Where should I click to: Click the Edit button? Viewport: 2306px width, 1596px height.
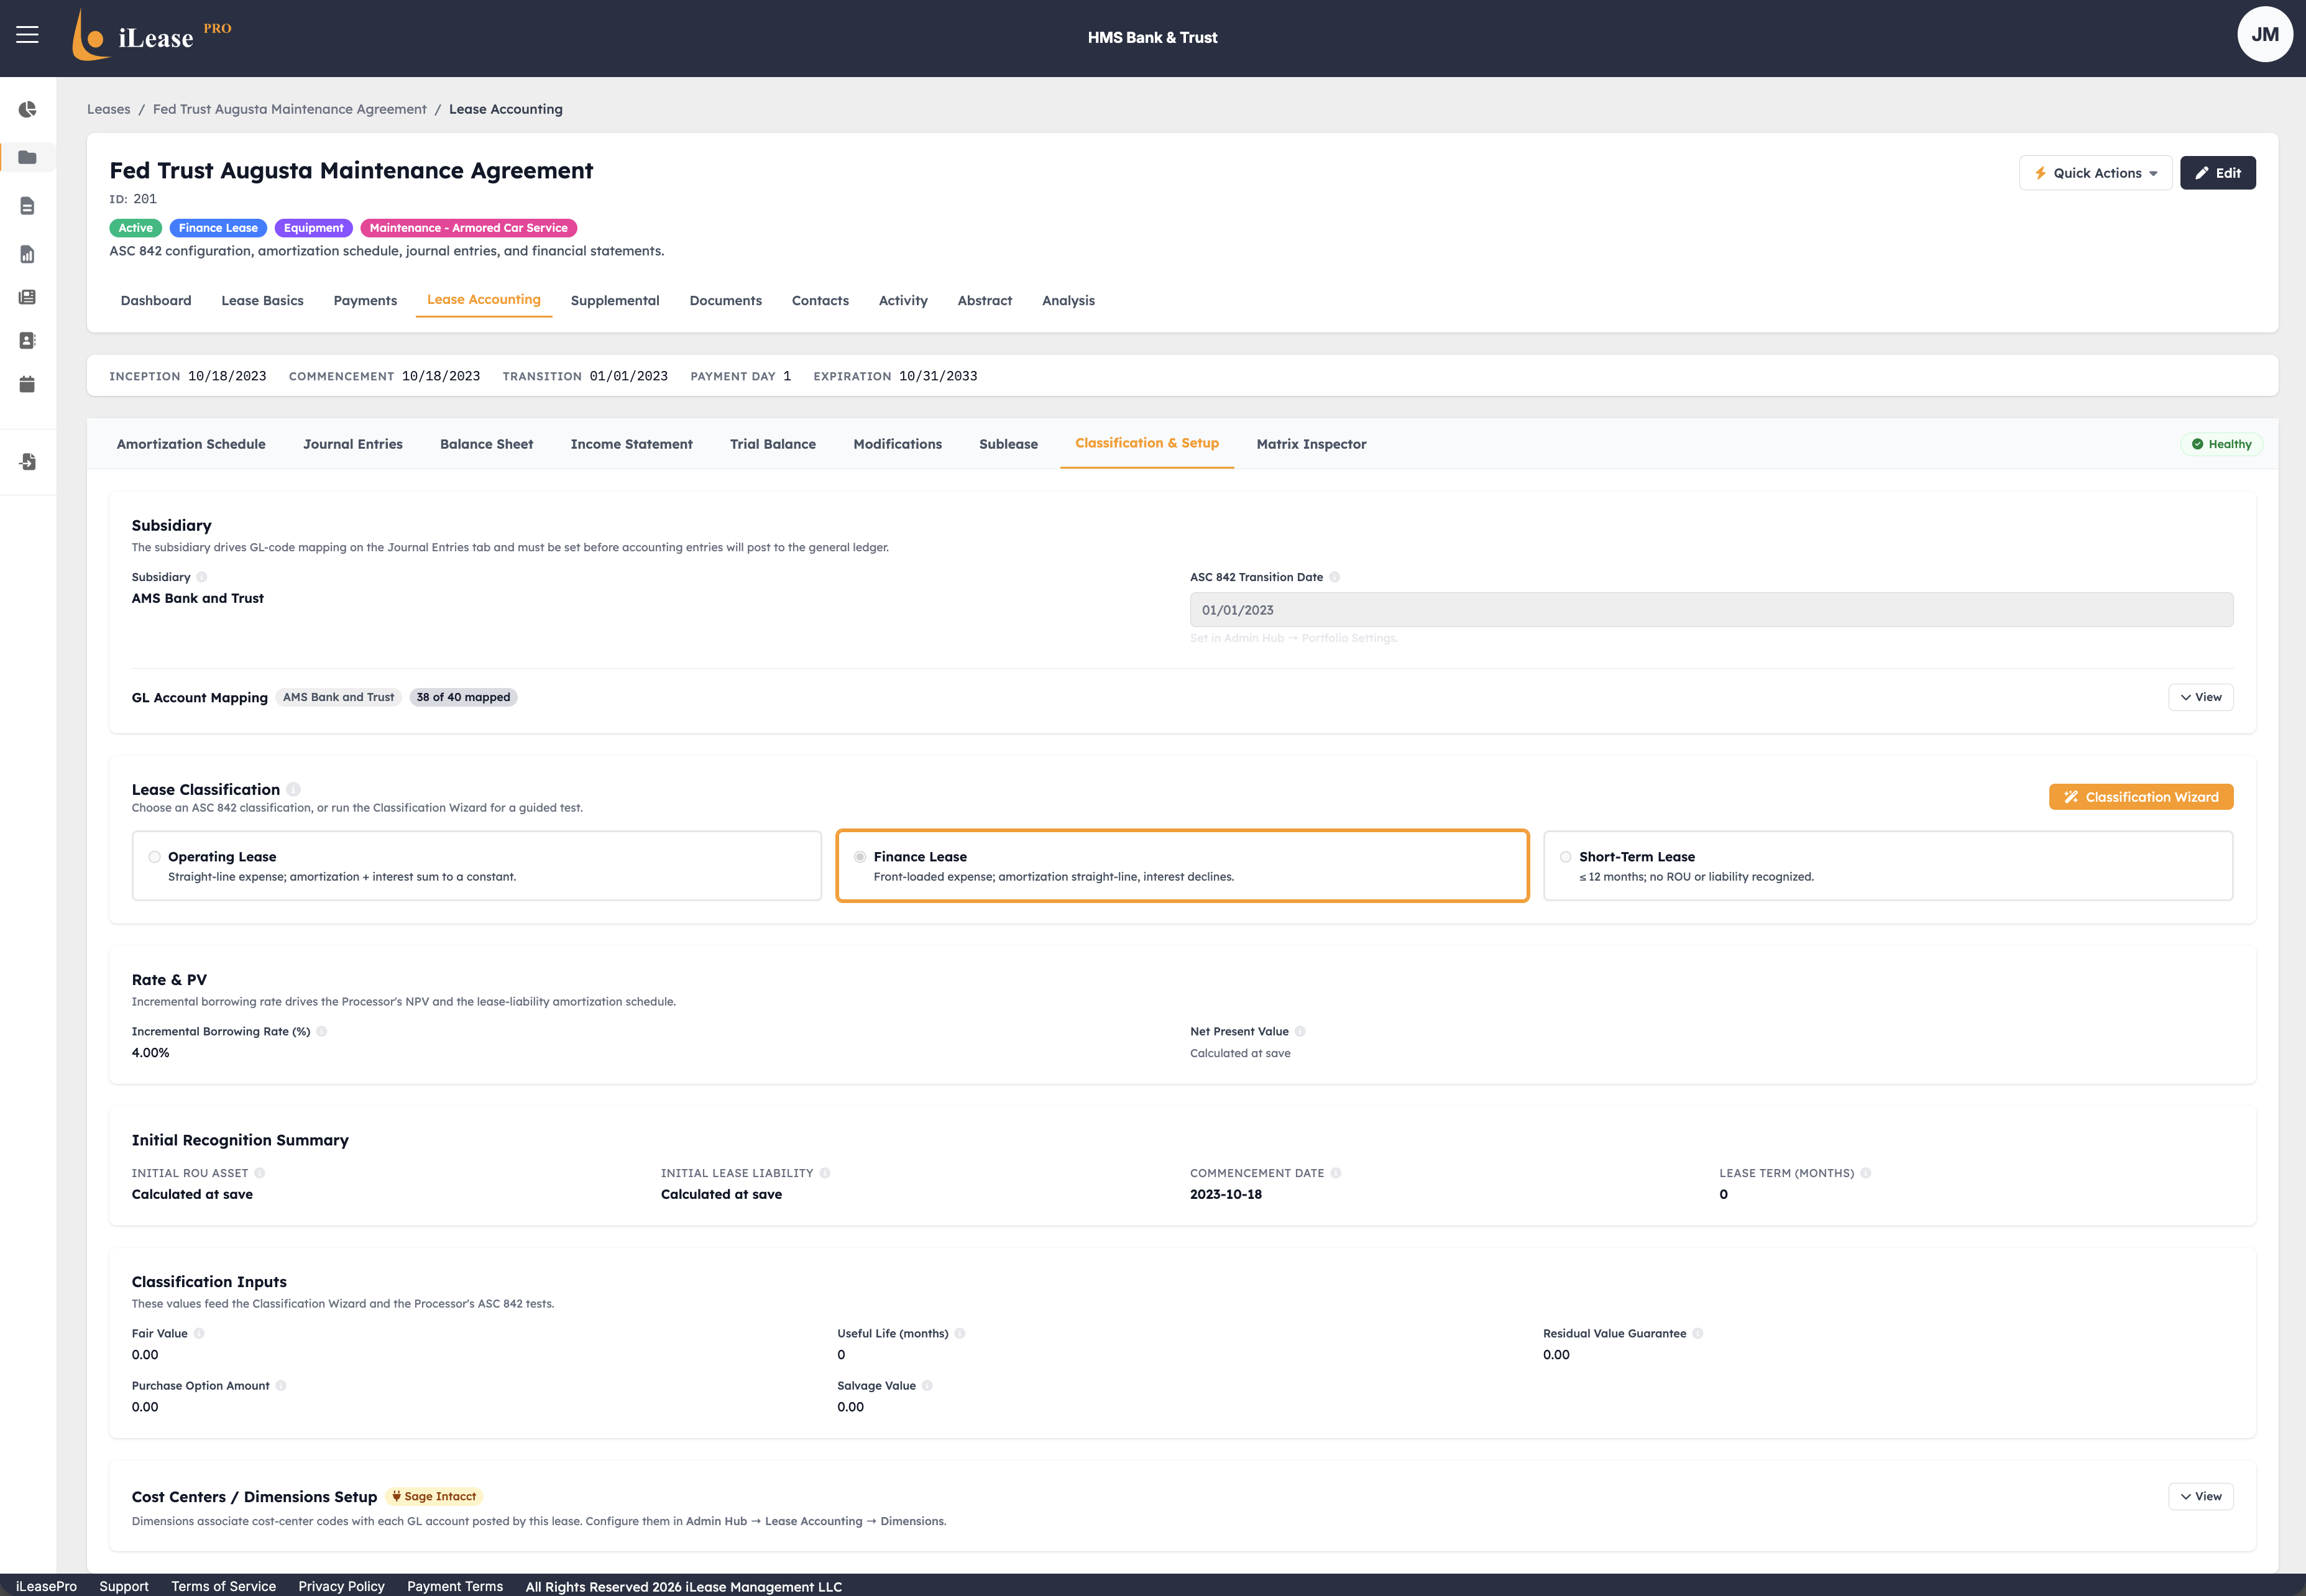(2217, 173)
